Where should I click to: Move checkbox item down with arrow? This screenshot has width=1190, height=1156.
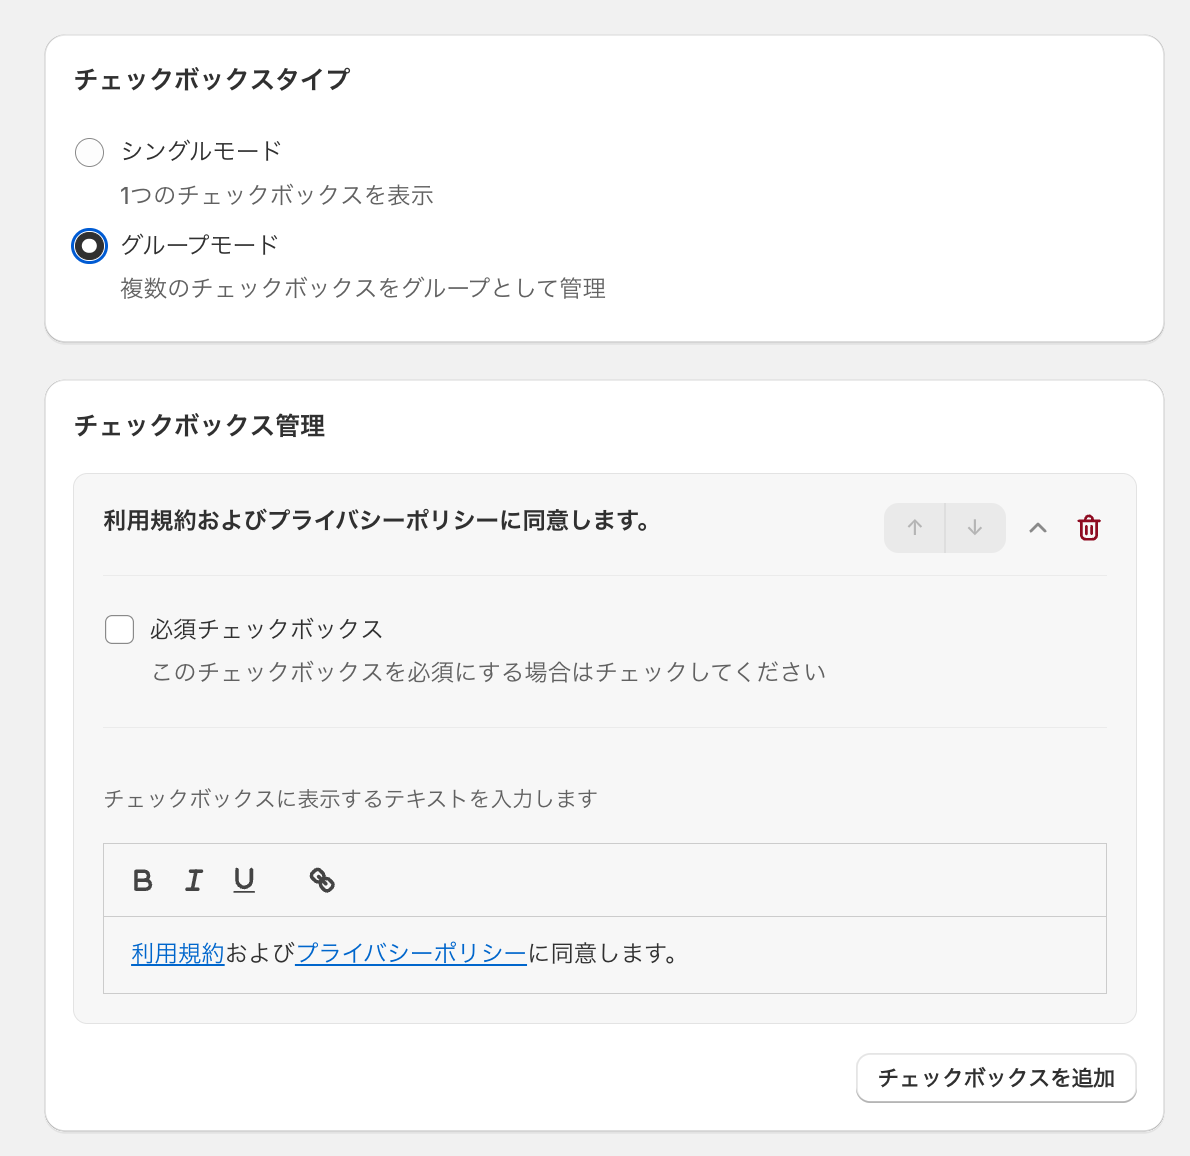[975, 528]
